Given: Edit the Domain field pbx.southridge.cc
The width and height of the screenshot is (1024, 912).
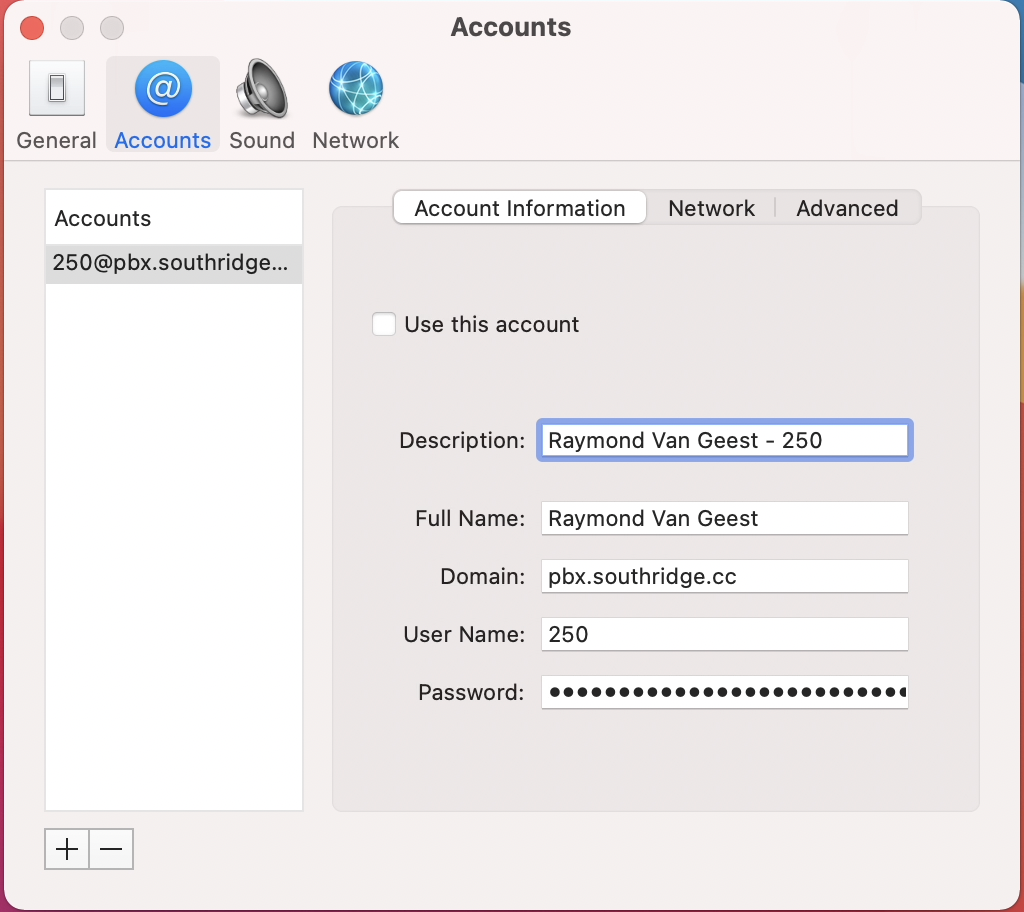Looking at the screenshot, I should (724, 576).
